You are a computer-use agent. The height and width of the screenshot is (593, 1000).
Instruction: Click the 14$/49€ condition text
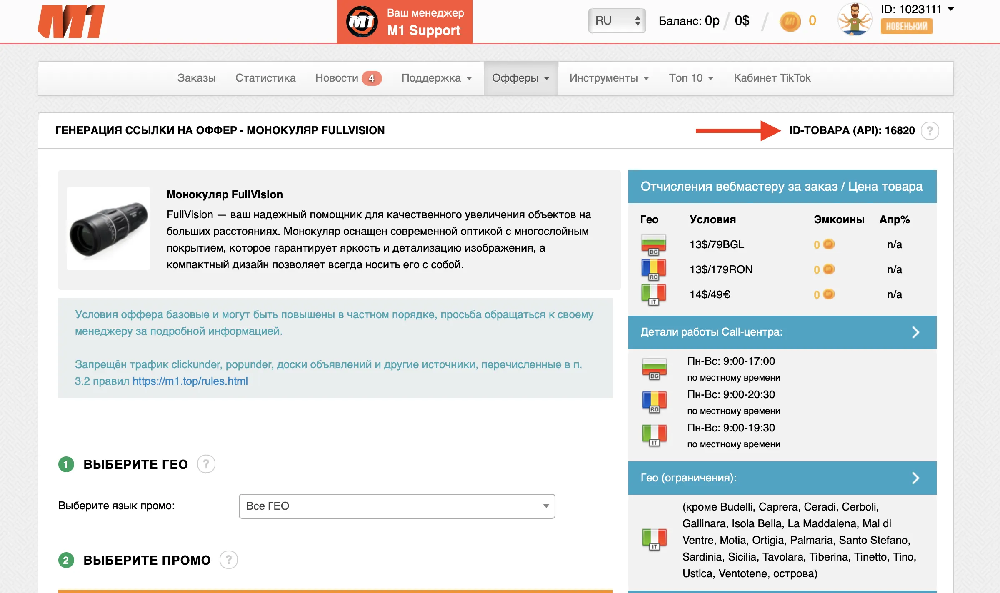710,294
